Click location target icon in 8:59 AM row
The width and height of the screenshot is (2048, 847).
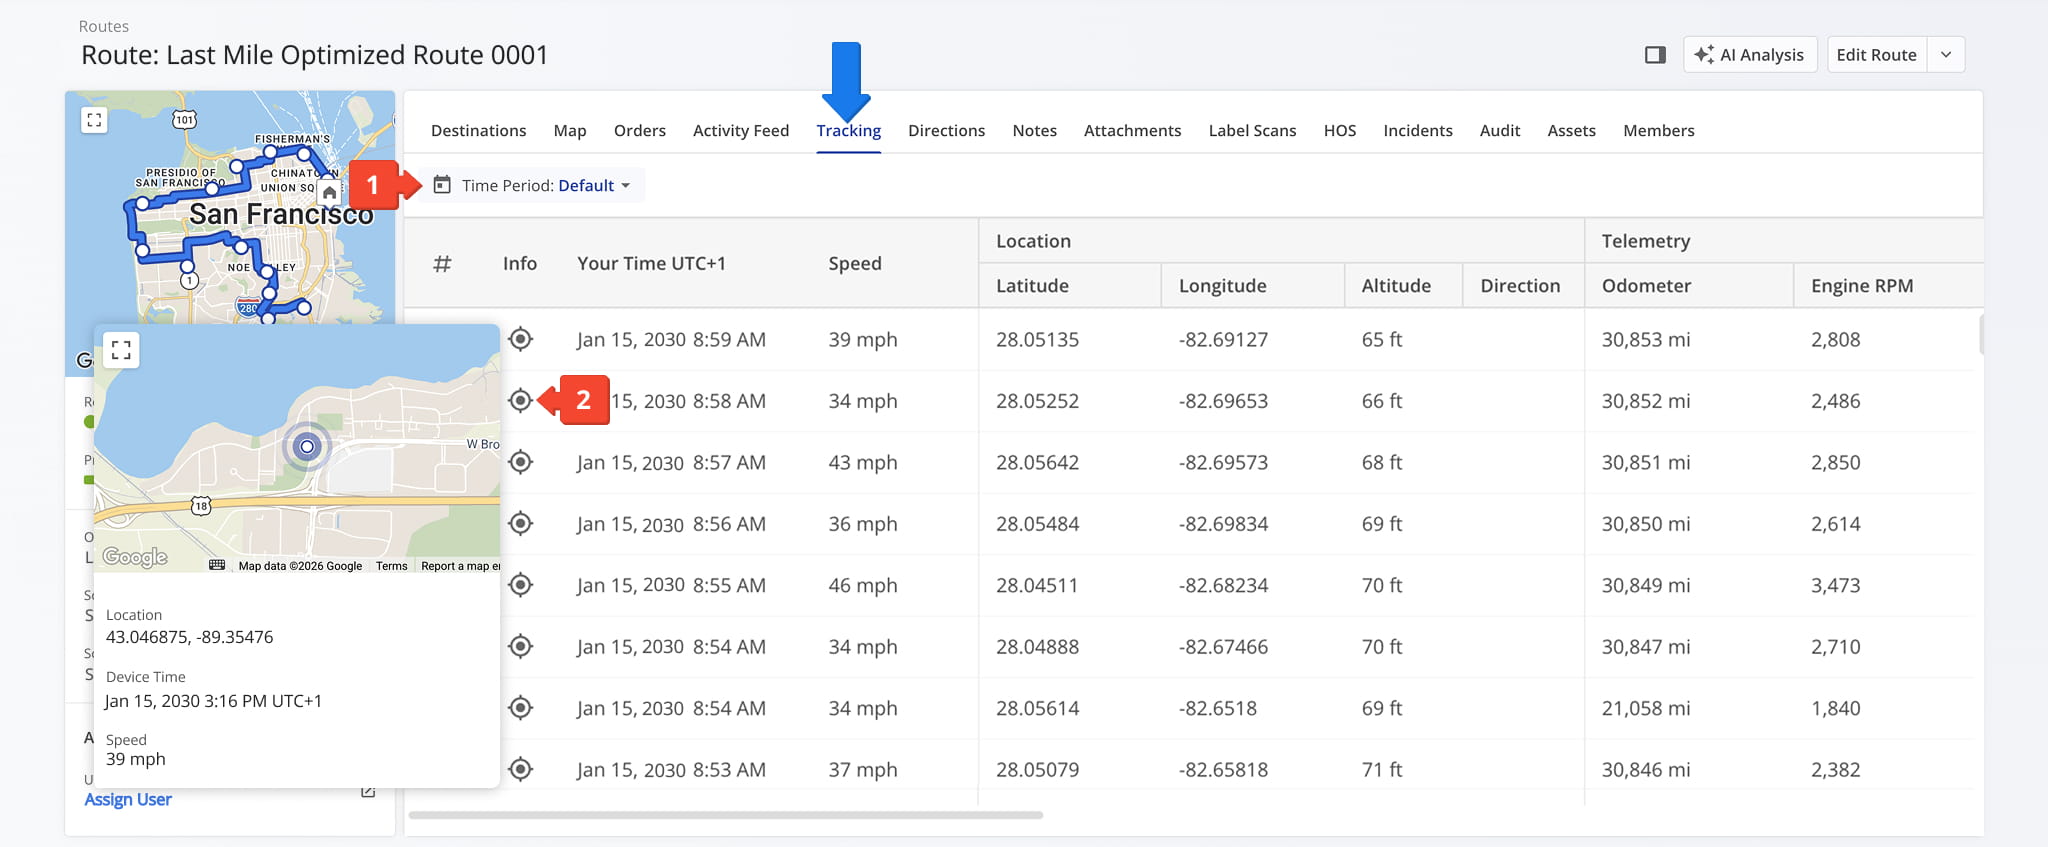520,339
